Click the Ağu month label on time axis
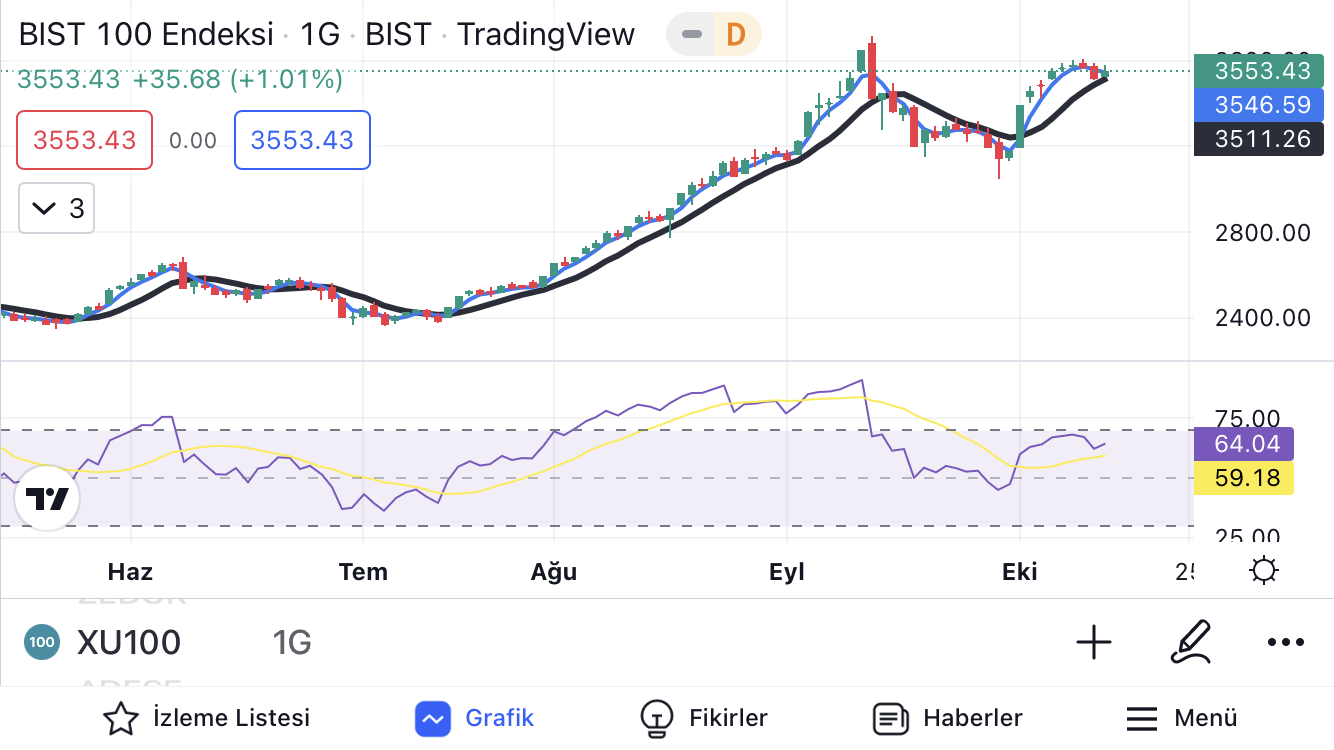This screenshot has height=750, width=1334. (x=554, y=572)
